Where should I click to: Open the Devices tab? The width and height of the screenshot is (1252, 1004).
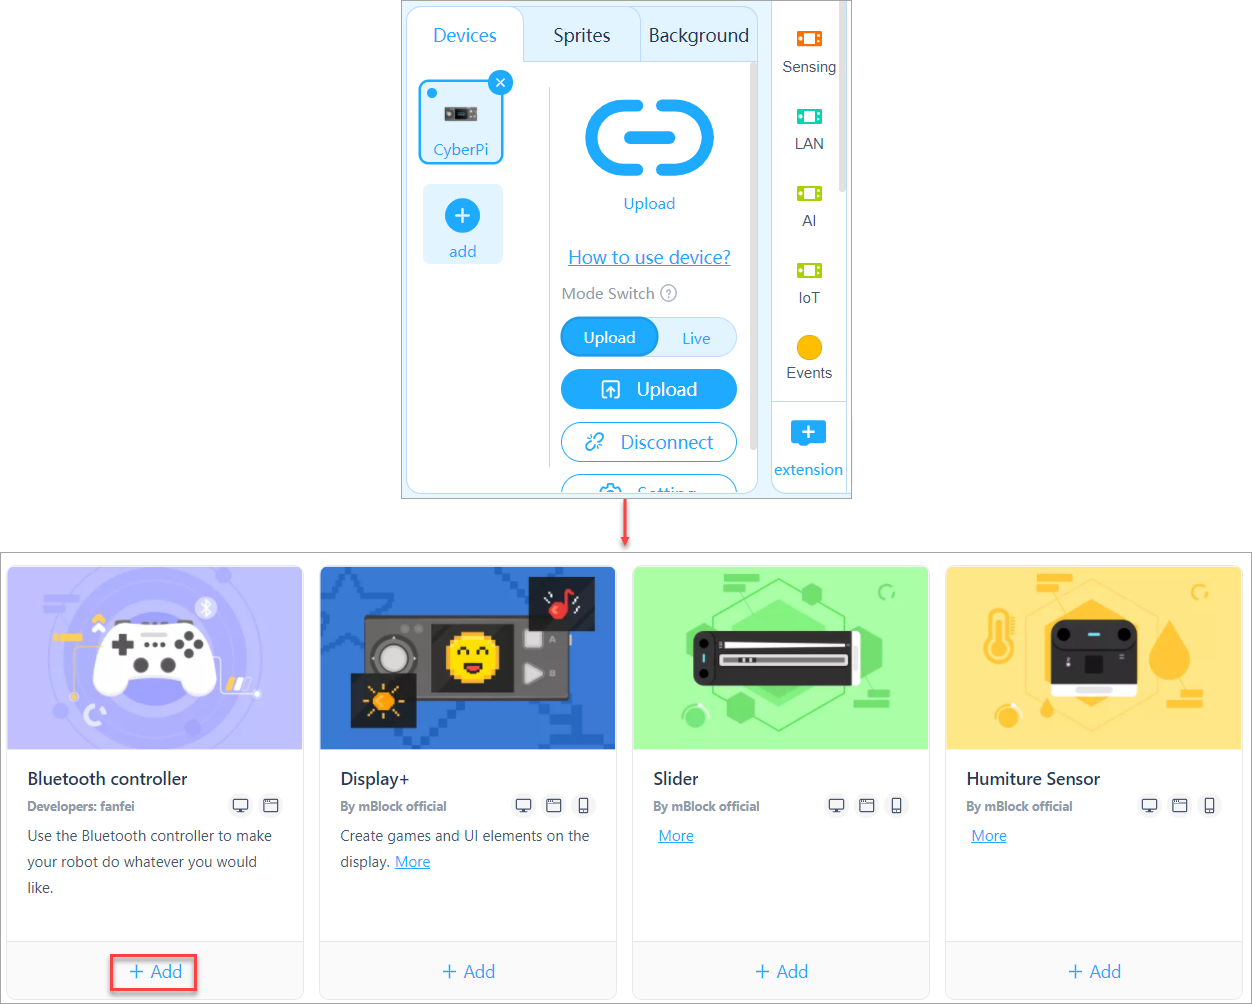[x=464, y=36]
